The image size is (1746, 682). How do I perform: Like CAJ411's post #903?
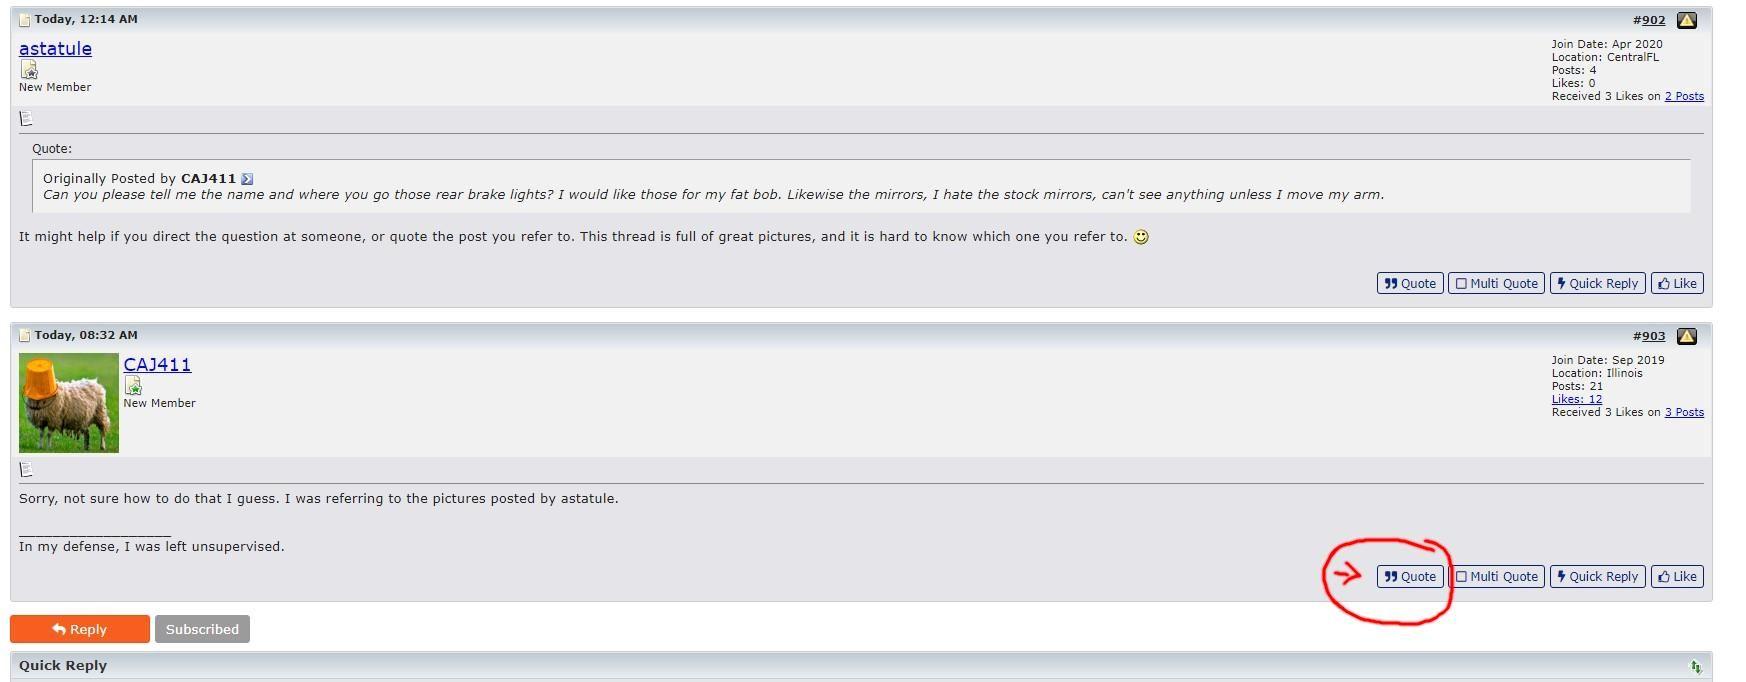point(1677,577)
